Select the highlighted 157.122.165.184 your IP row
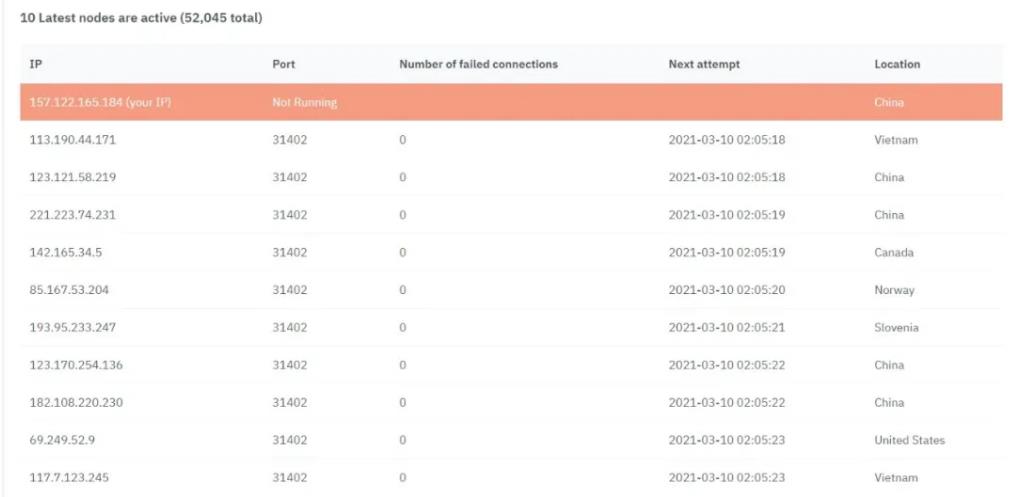The width and height of the screenshot is (1012, 497). tap(511, 102)
